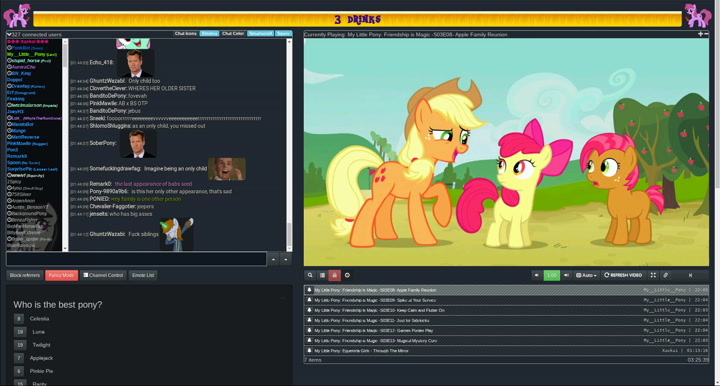This screenshot has width=720, height=386.
Task: Select playlist item Equestria Girls Through The Mirror
Action: (x=506, y=351)
